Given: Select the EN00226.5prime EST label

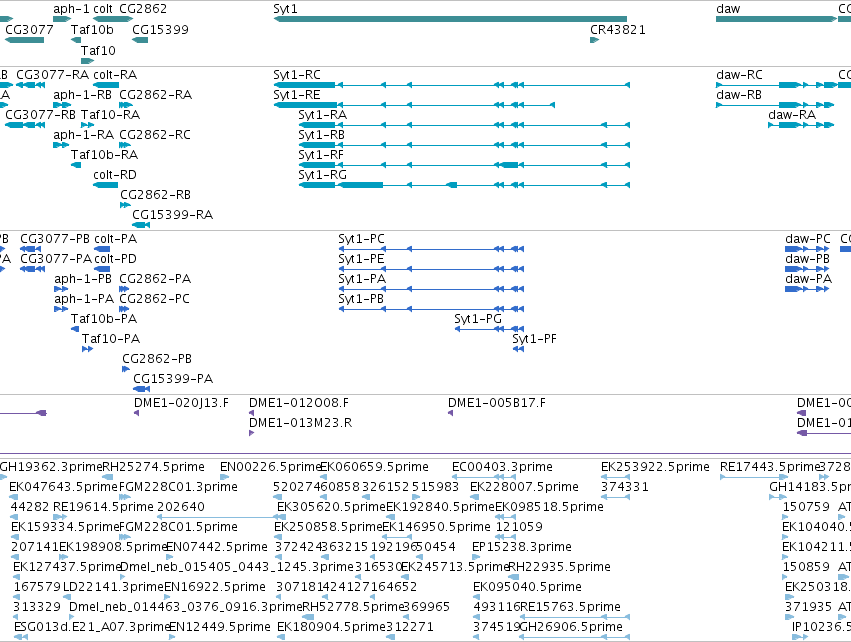Looking at the screenshot, I should pos(271,467).
